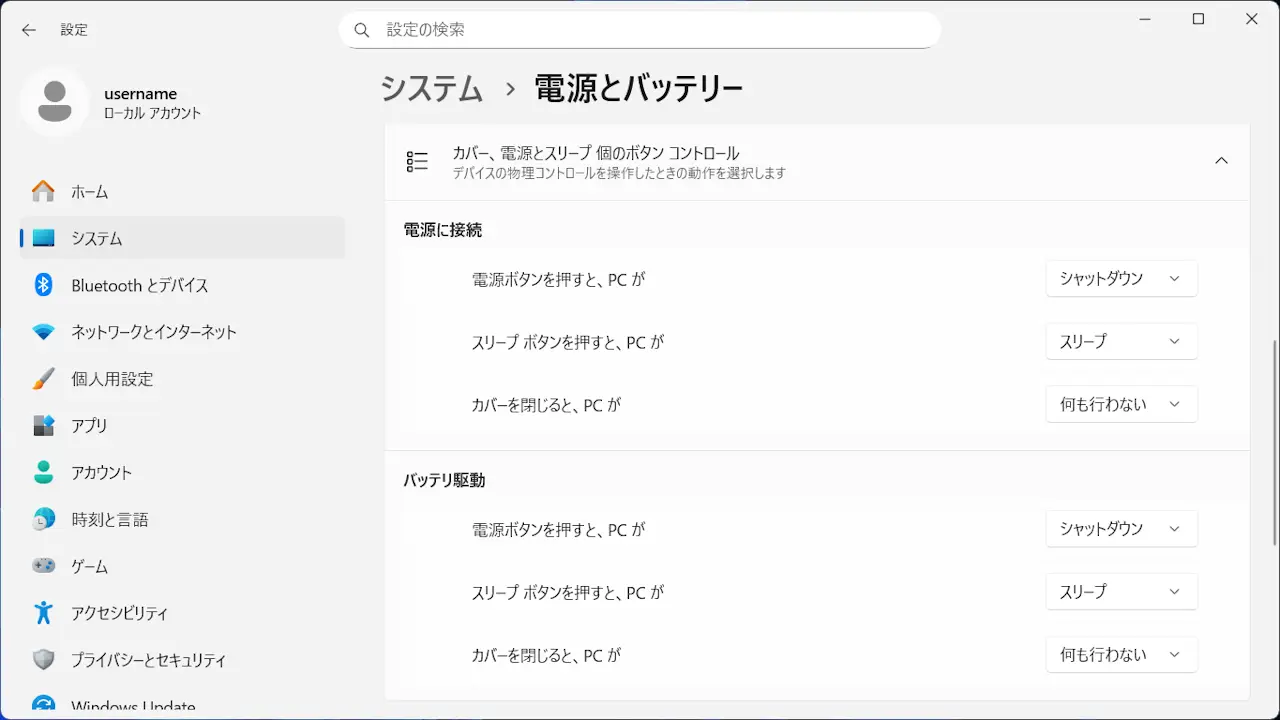The height and width of the screenshot is (720, 1280).
Task: Select プライバシーとセキュリティ in the sidebar
Action: 148,660
